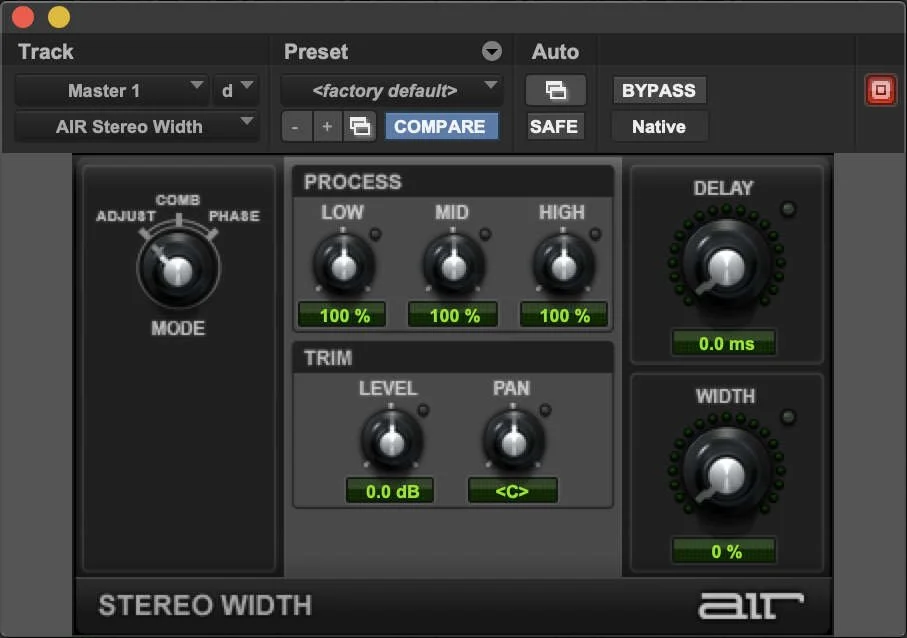Click the TRIM section header
This screenshot has height=638, width=907.
pos(453,357)
